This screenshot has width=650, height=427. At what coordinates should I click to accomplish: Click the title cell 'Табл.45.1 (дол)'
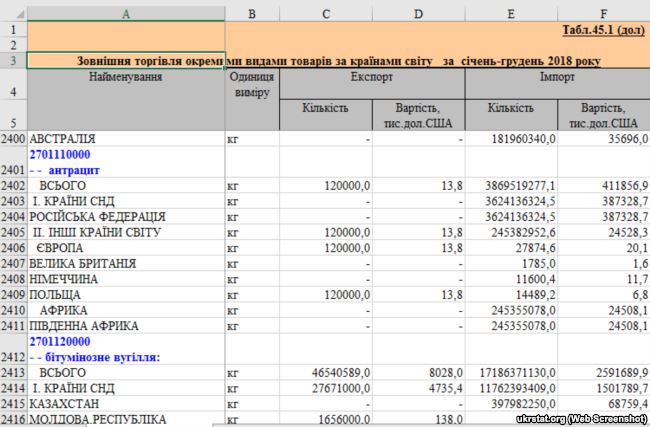click(x=604, y=30)
